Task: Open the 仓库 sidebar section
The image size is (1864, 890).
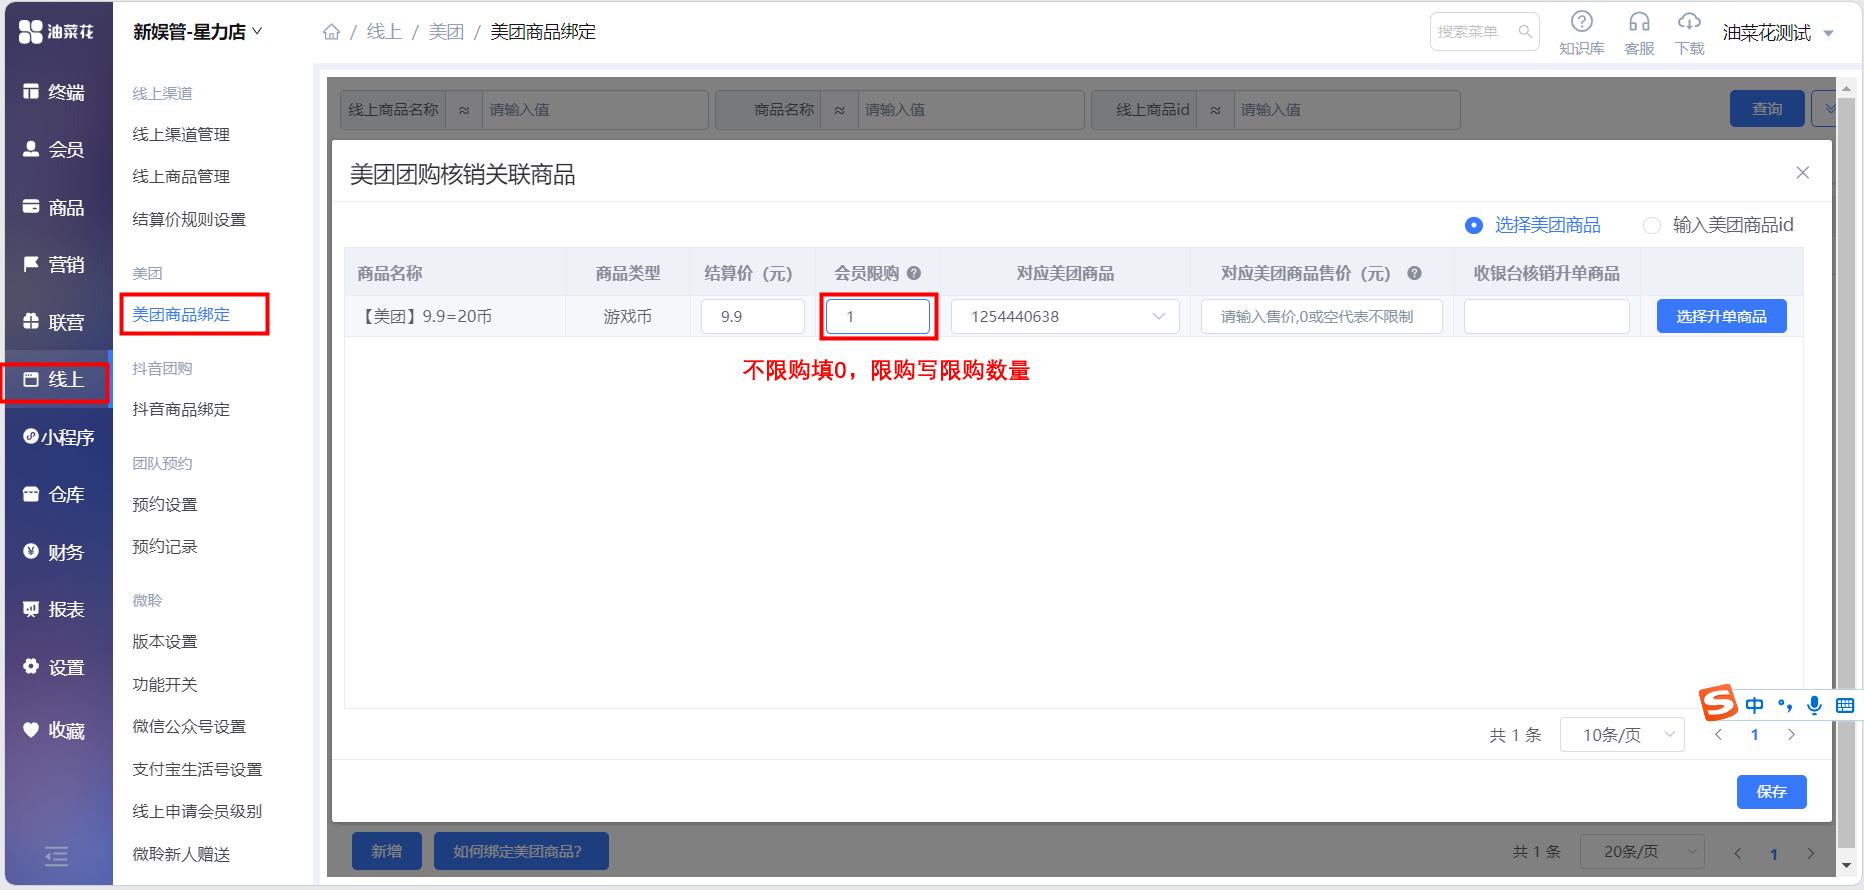Action: (x=55, y=495)
